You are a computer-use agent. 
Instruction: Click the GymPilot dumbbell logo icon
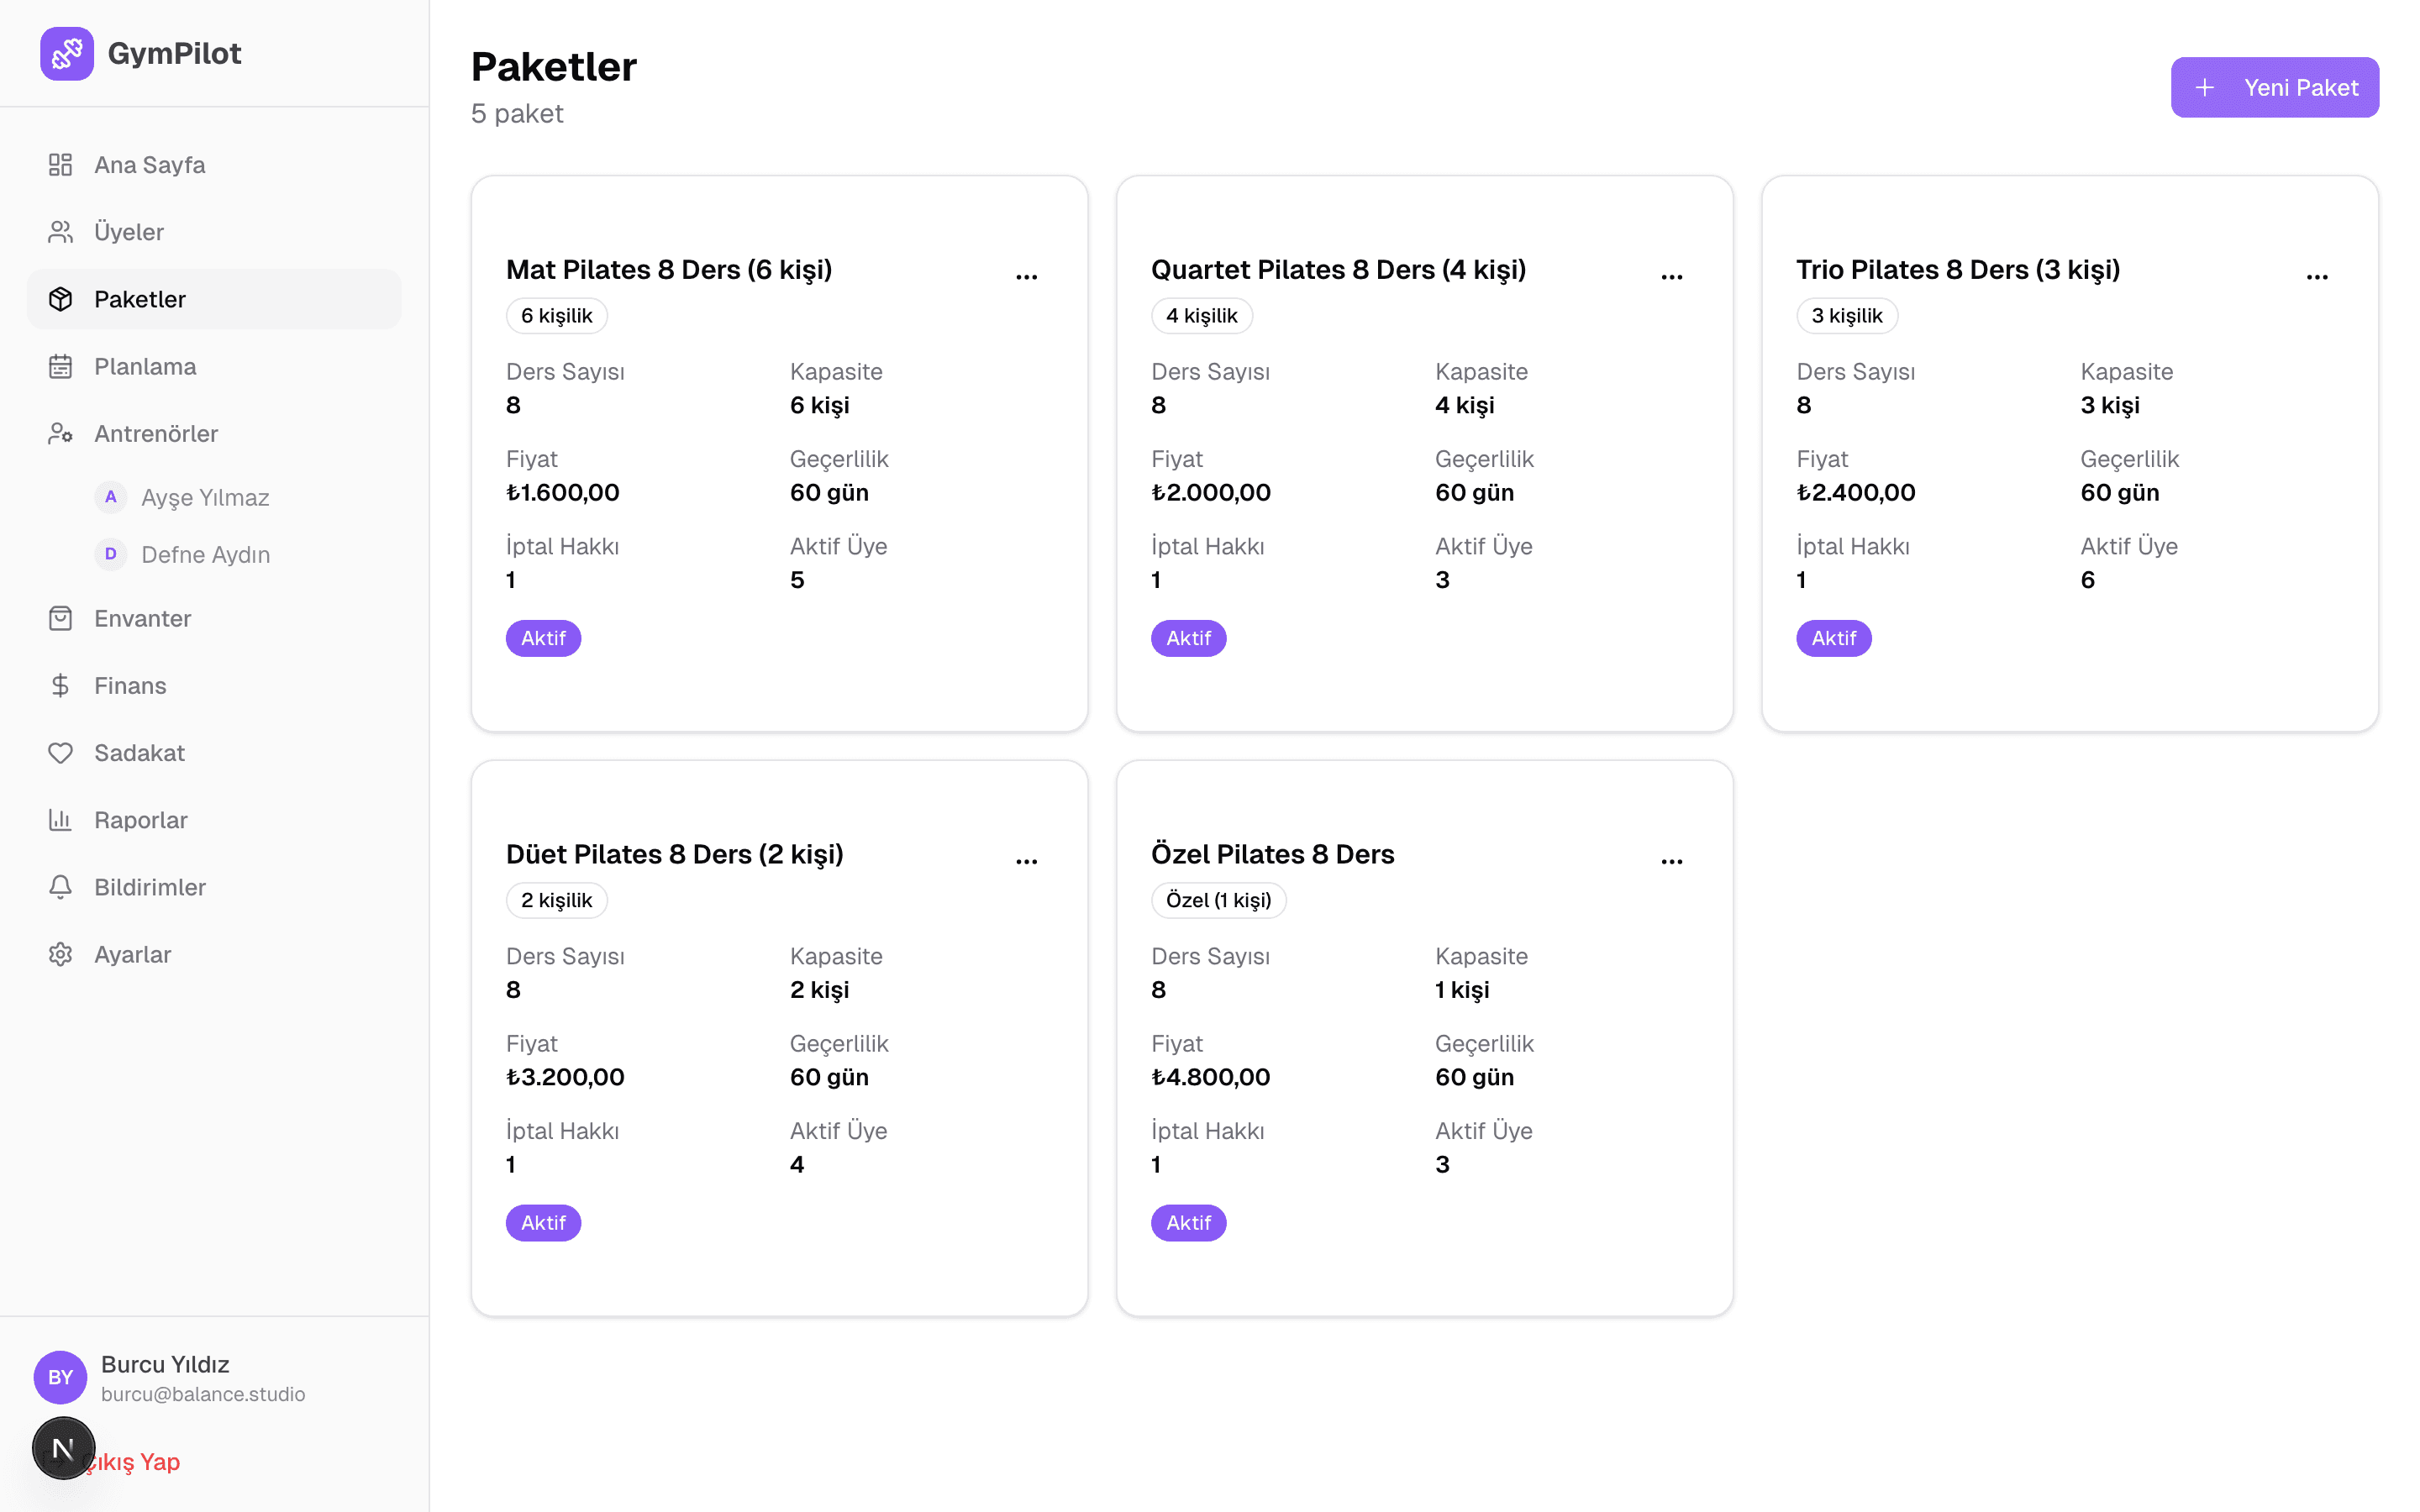(67, 53)
